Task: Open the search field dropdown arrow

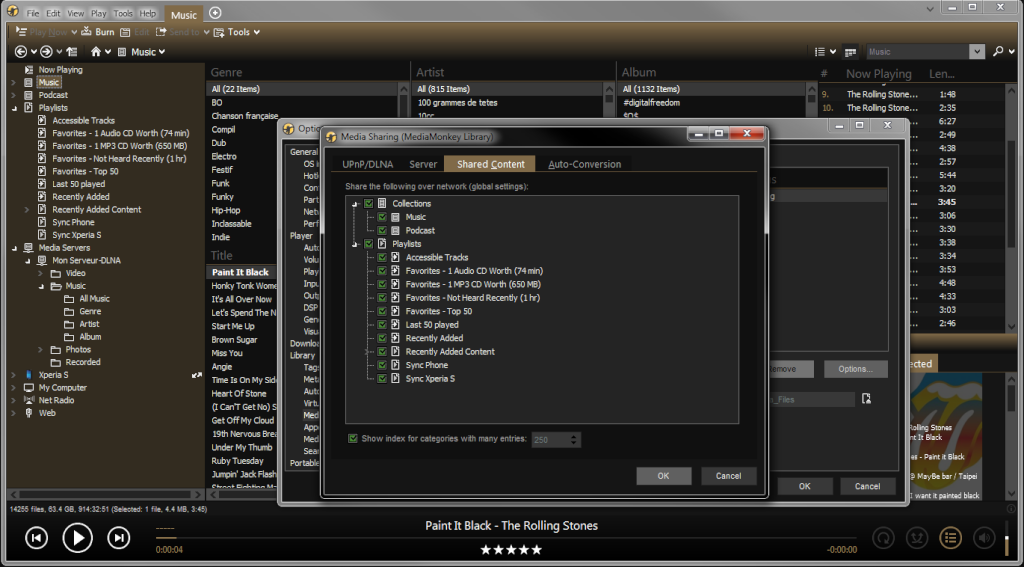Action: click(976, 52)
